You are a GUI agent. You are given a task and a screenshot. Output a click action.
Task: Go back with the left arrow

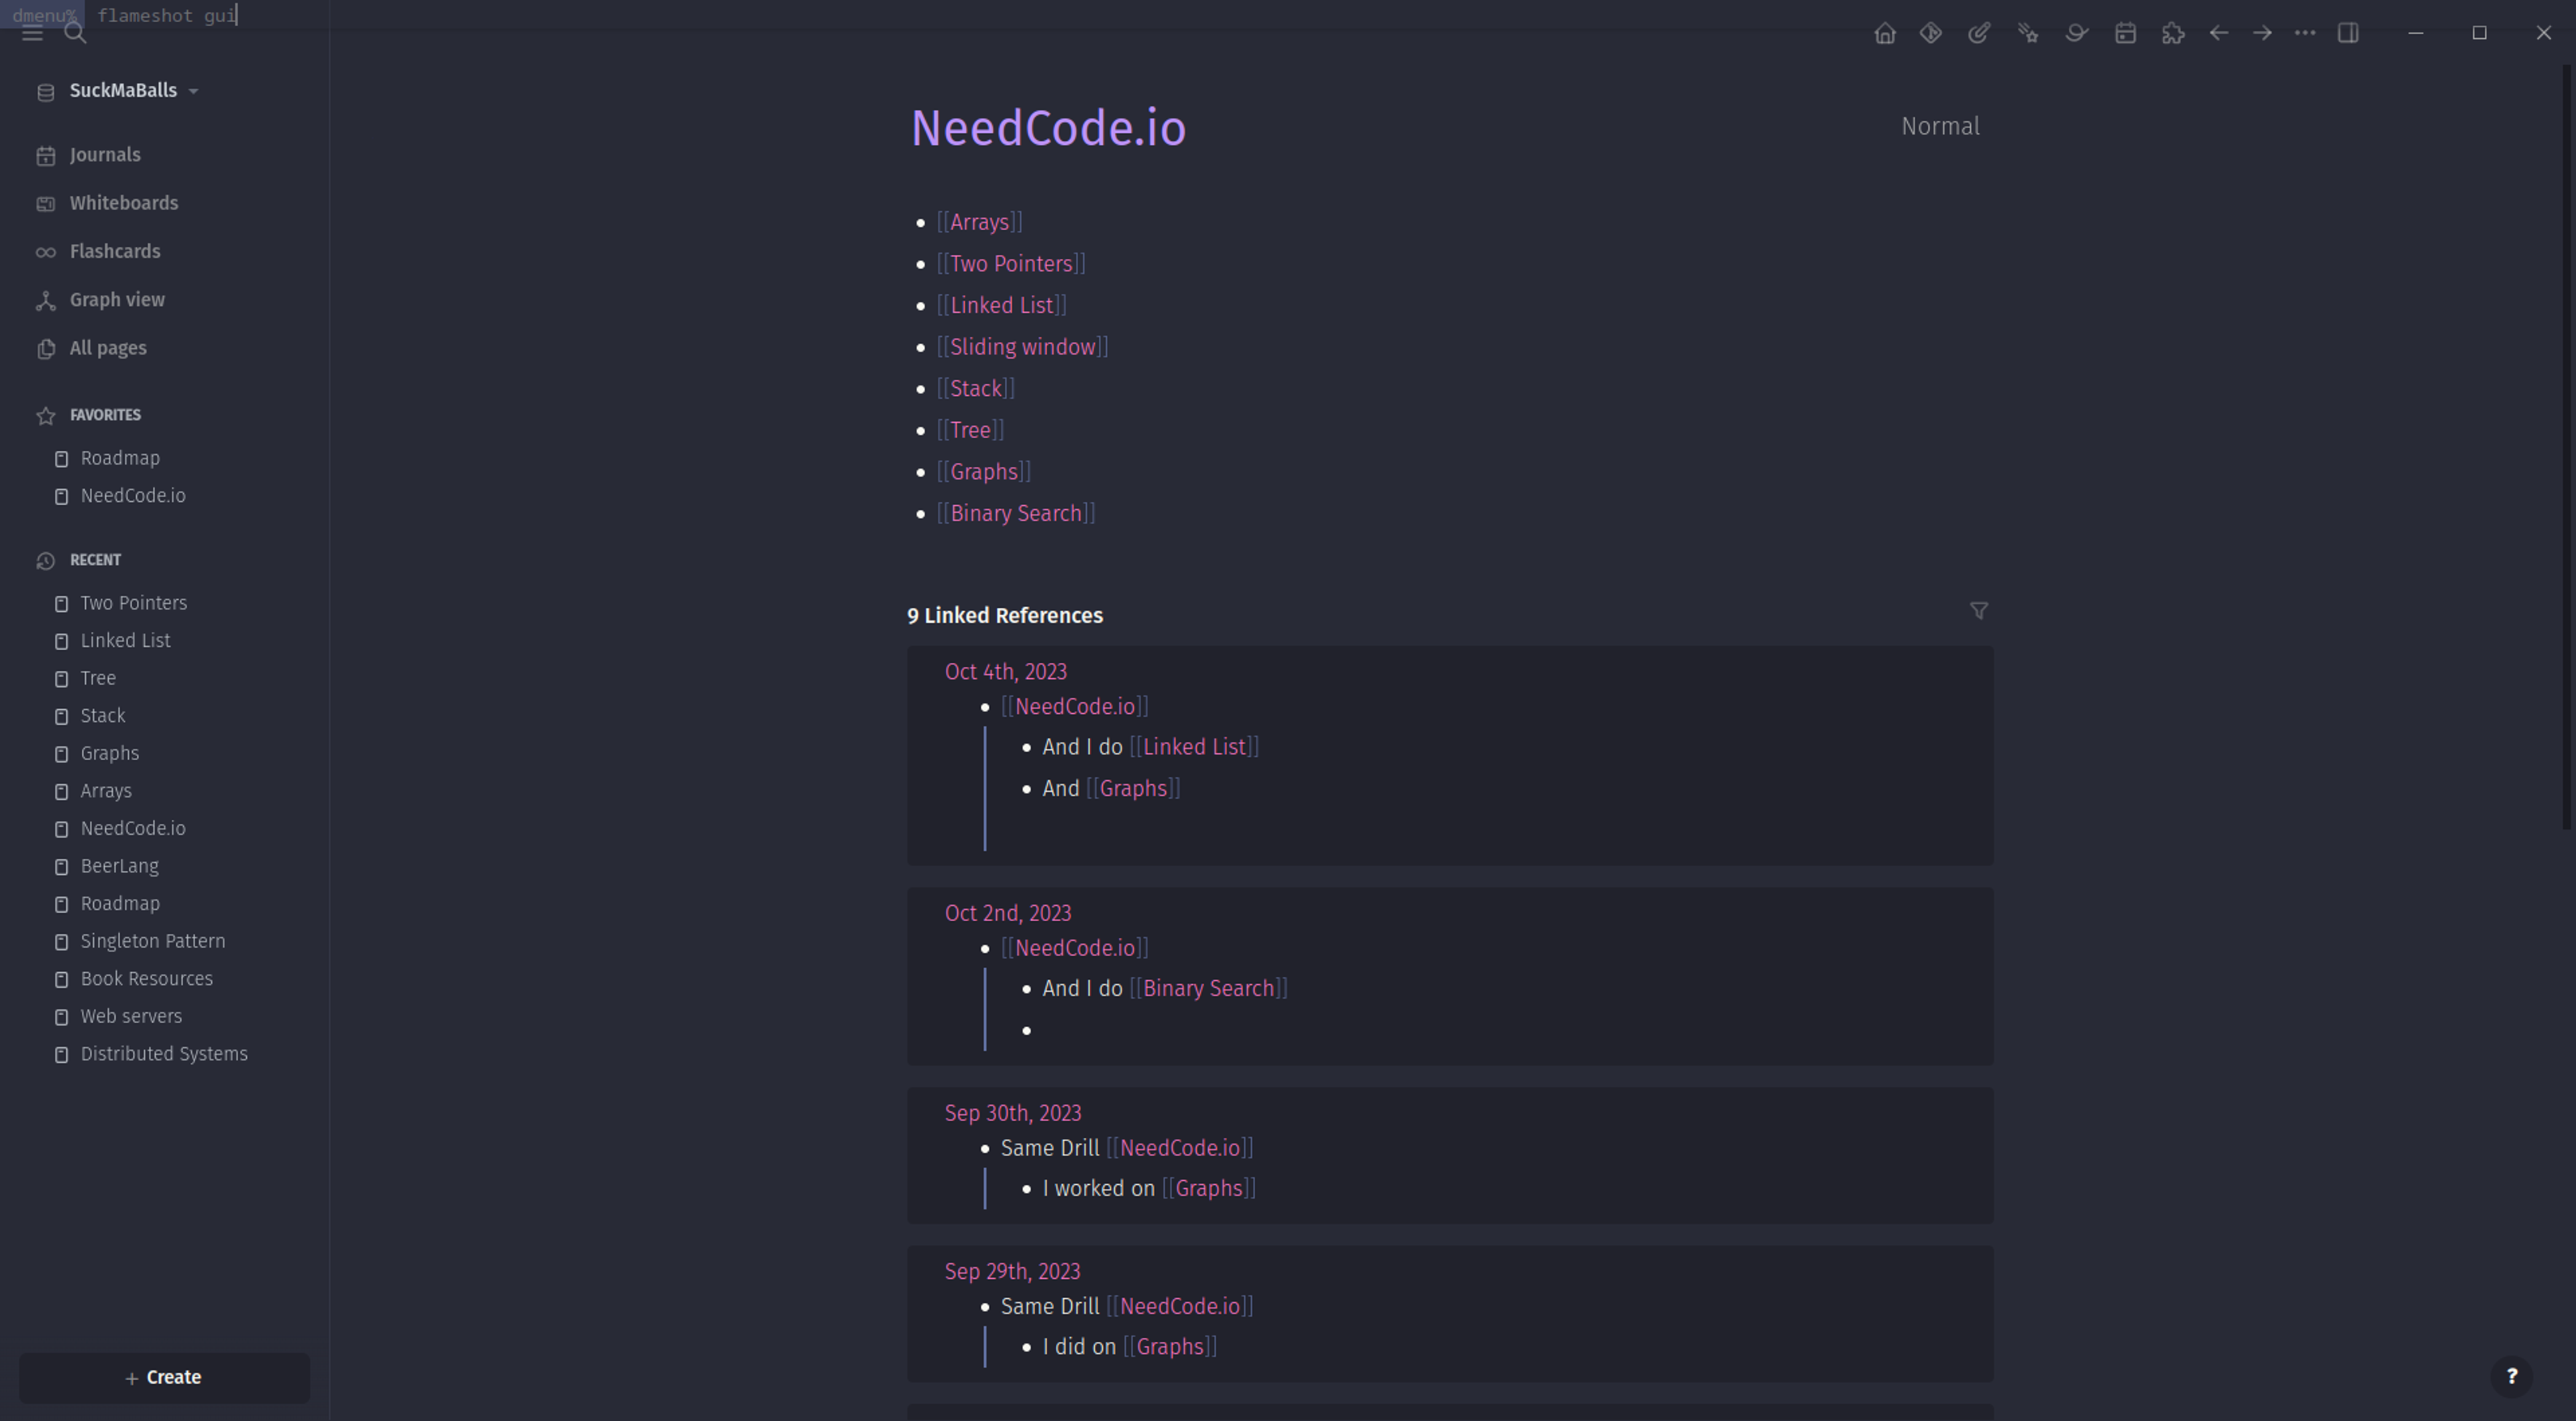[2218, 34]
